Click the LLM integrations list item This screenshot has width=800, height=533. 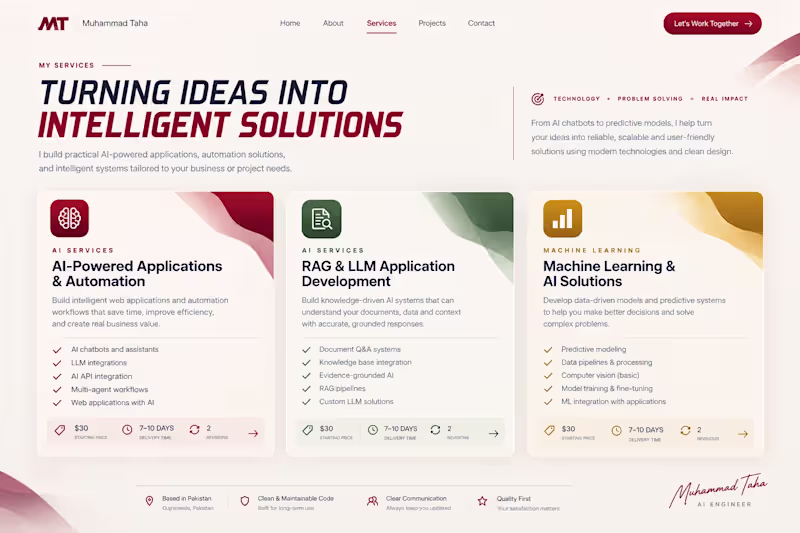pyautogui.click(x=99, y=363)
